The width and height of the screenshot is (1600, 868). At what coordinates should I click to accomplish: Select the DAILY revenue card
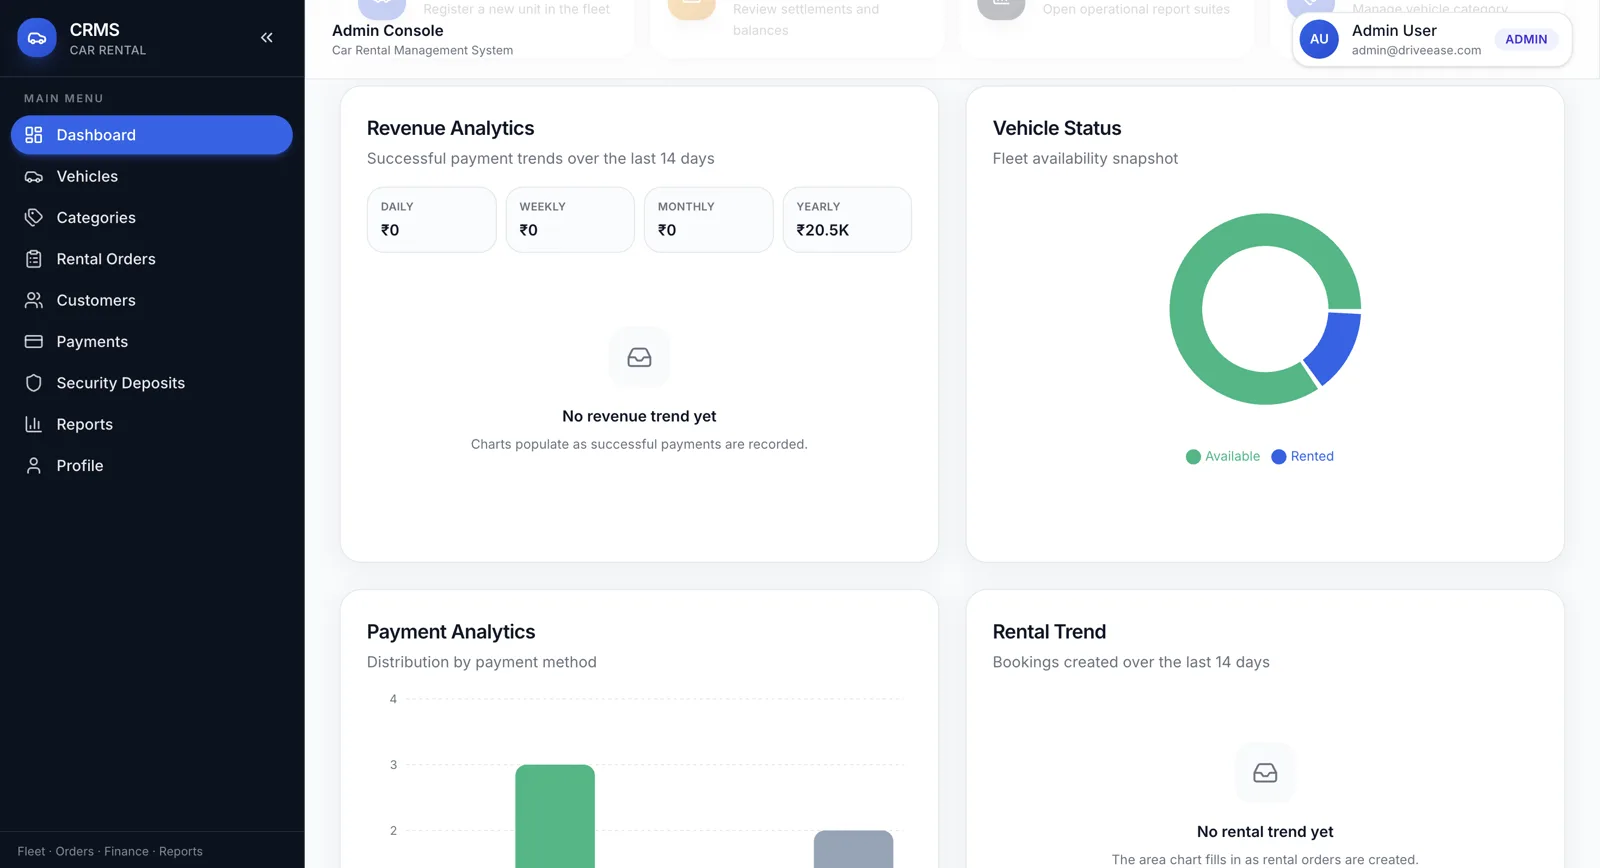[432, 220]
